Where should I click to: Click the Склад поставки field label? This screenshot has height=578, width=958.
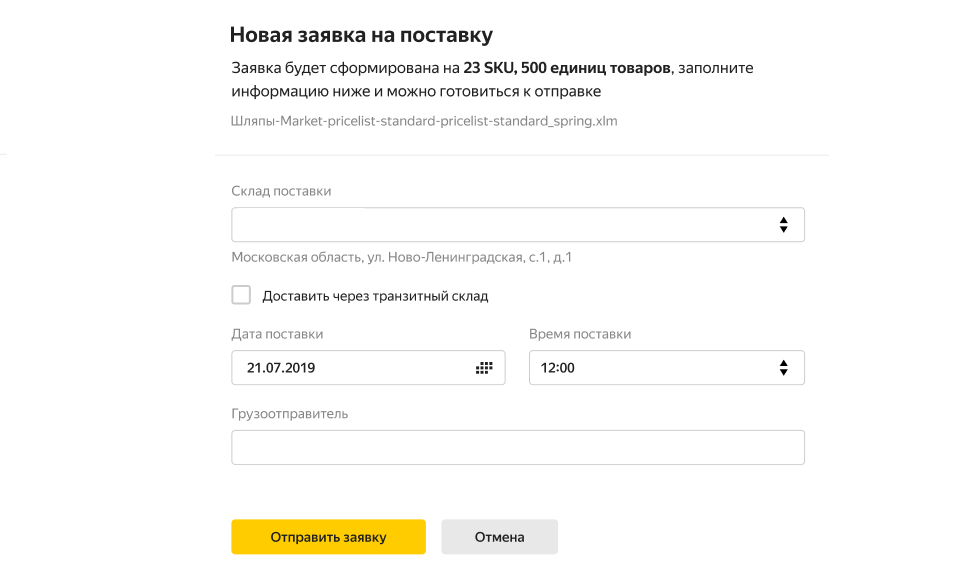281,191
